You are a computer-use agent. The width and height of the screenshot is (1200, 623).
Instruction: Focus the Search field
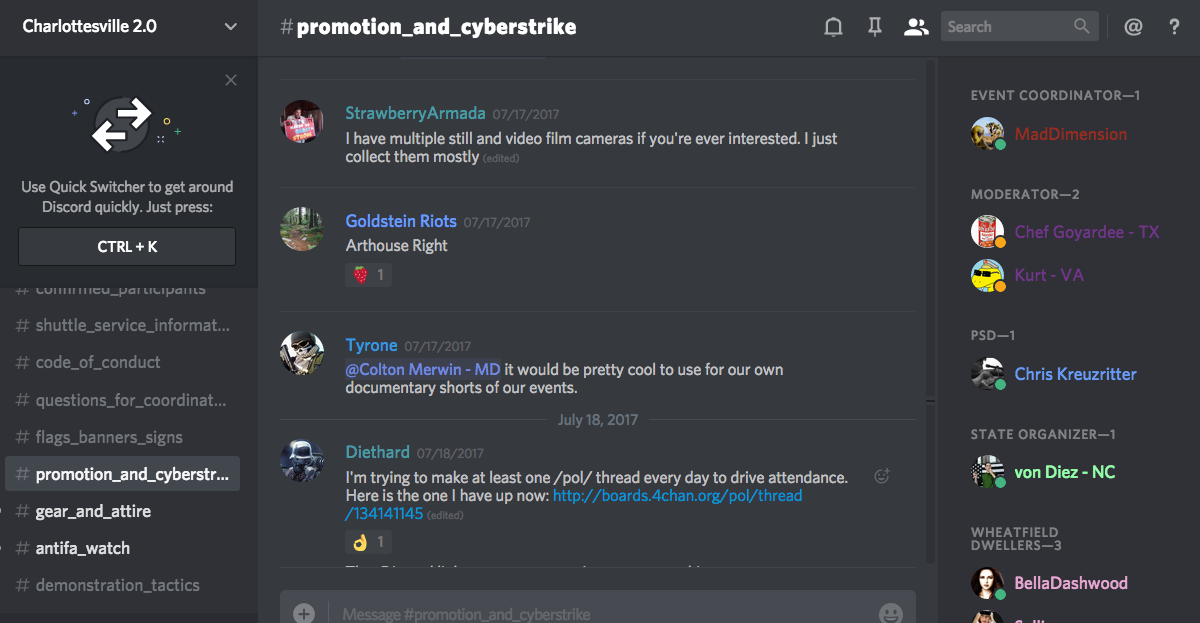point(1019,26)
